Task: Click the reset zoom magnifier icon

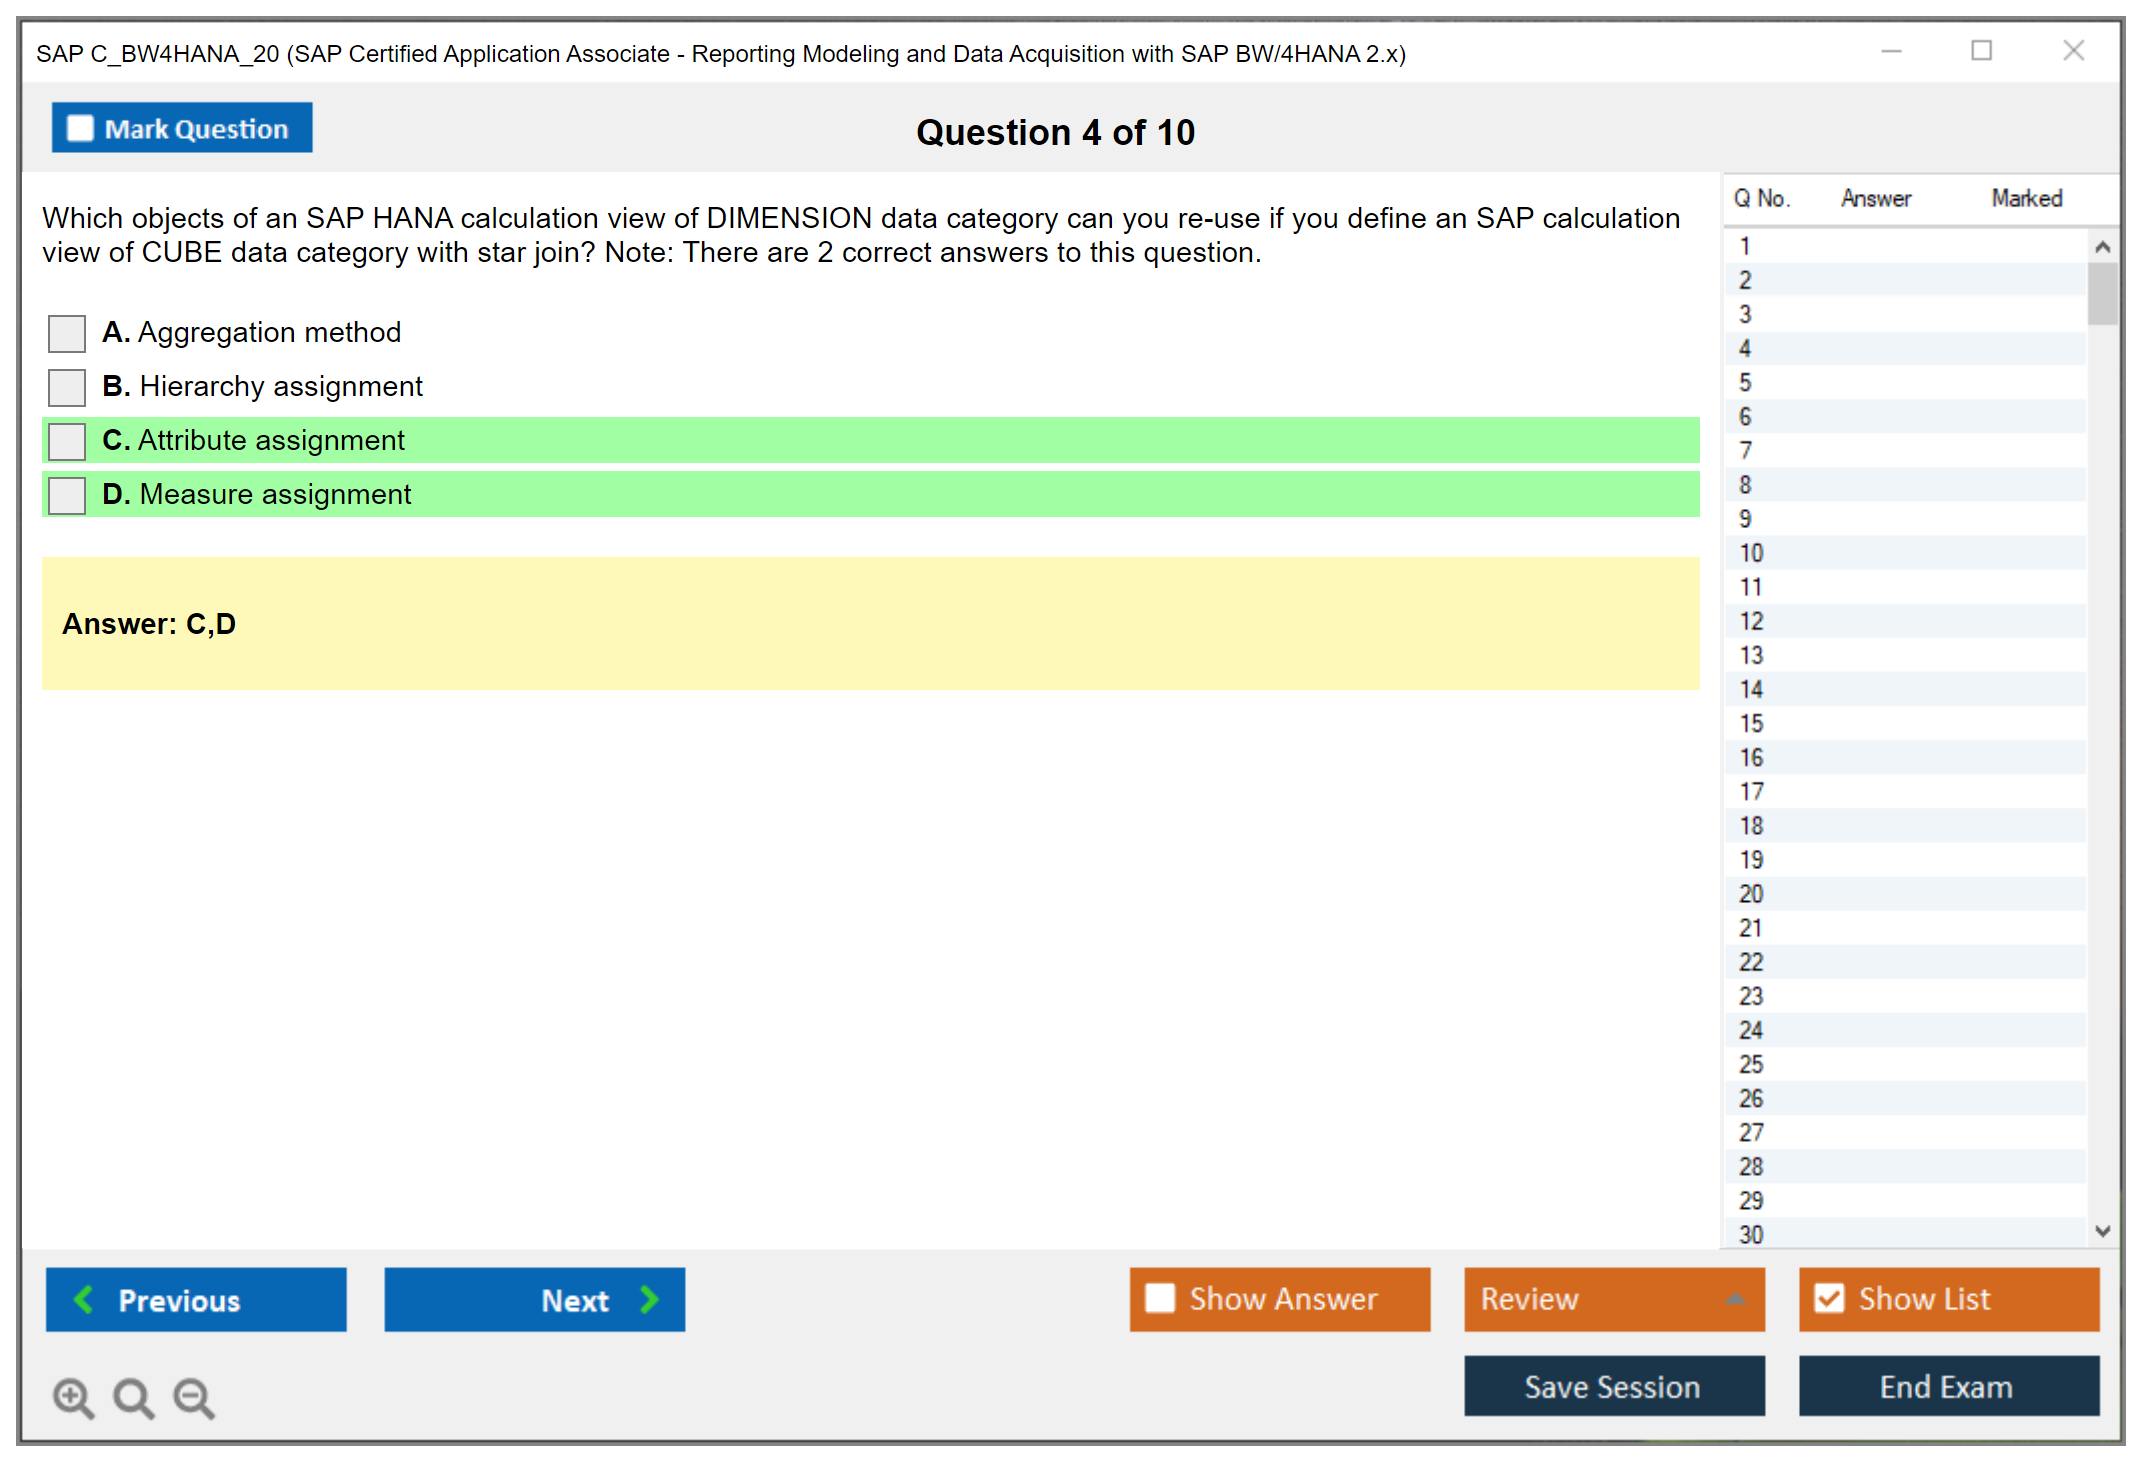Action: 133,1397
